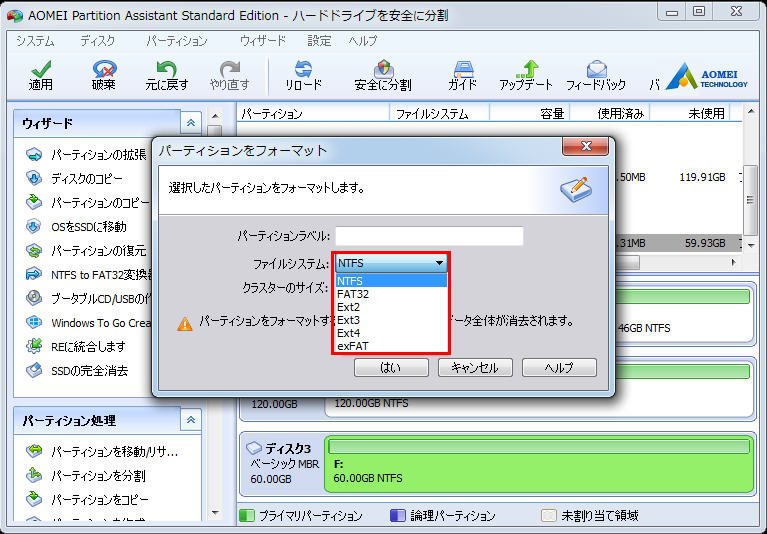Open the パーティションの復元 wizard
Image resolution: width=767 pixels, height=534 pixels.
tap(87, 250)
